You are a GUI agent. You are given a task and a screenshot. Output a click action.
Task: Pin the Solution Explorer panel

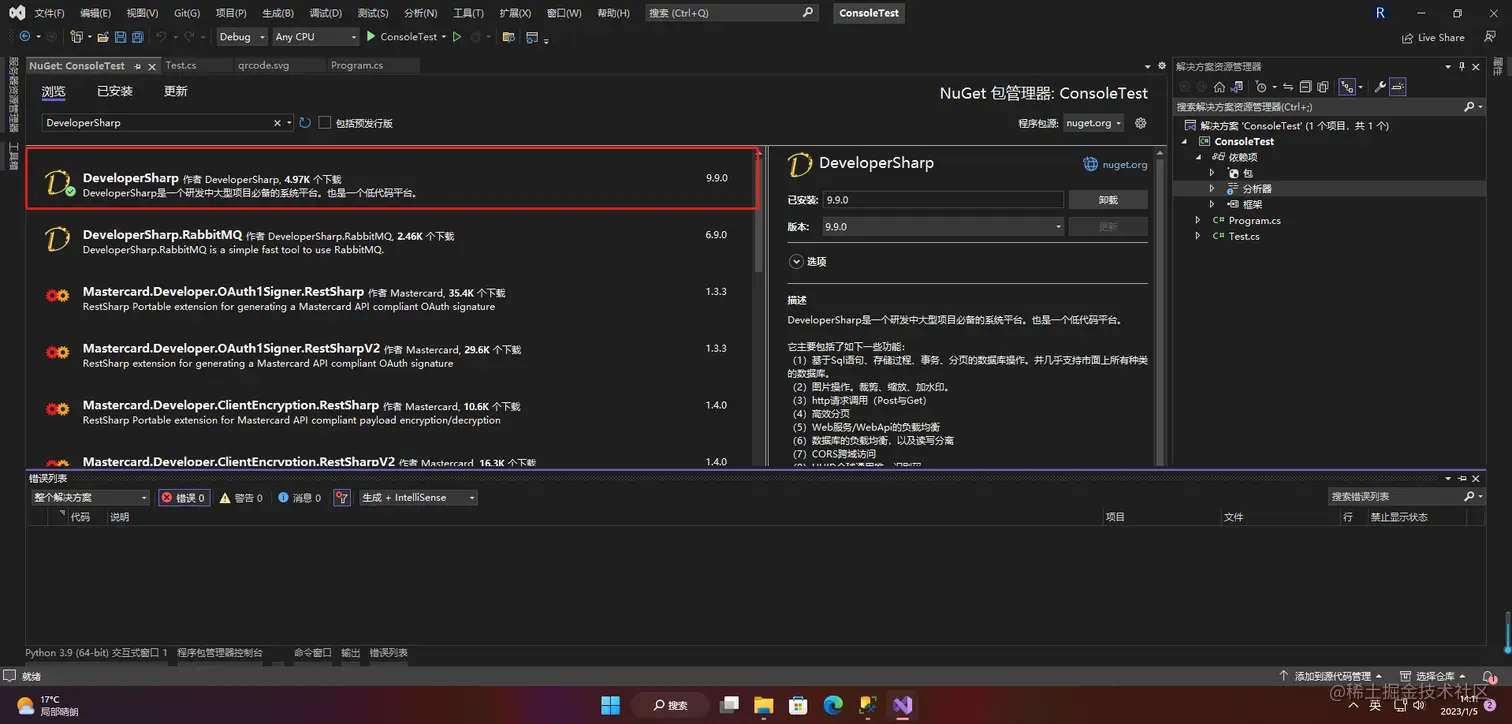tap(1461, 66)
